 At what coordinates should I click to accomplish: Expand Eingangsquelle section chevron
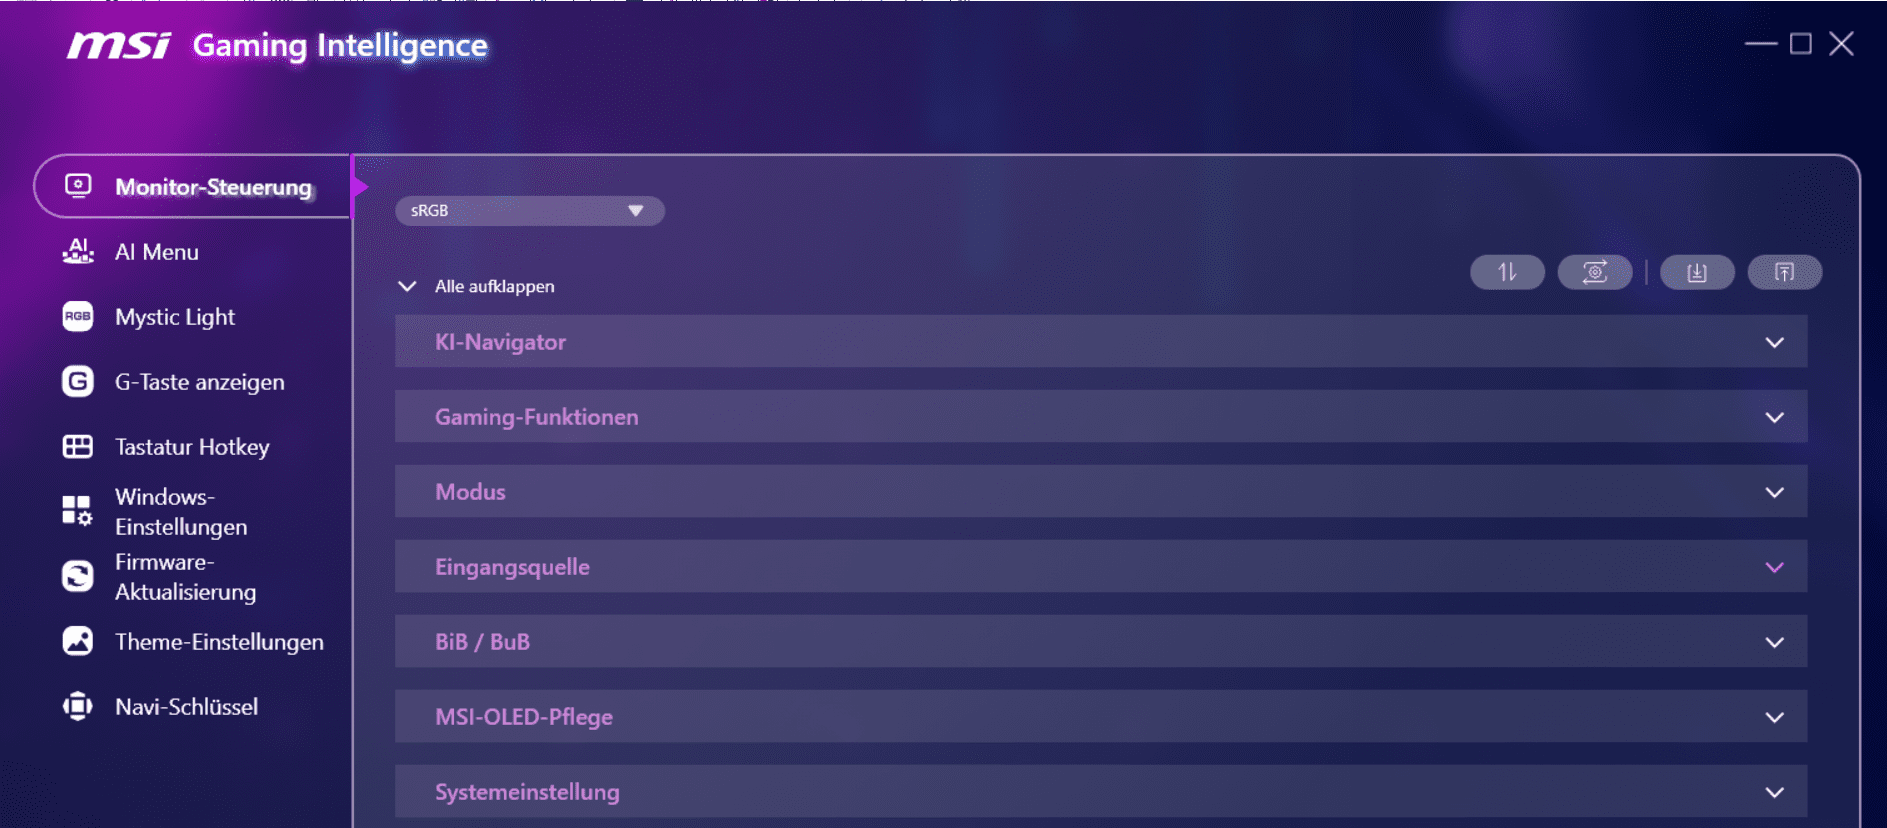pos(1775,567)
